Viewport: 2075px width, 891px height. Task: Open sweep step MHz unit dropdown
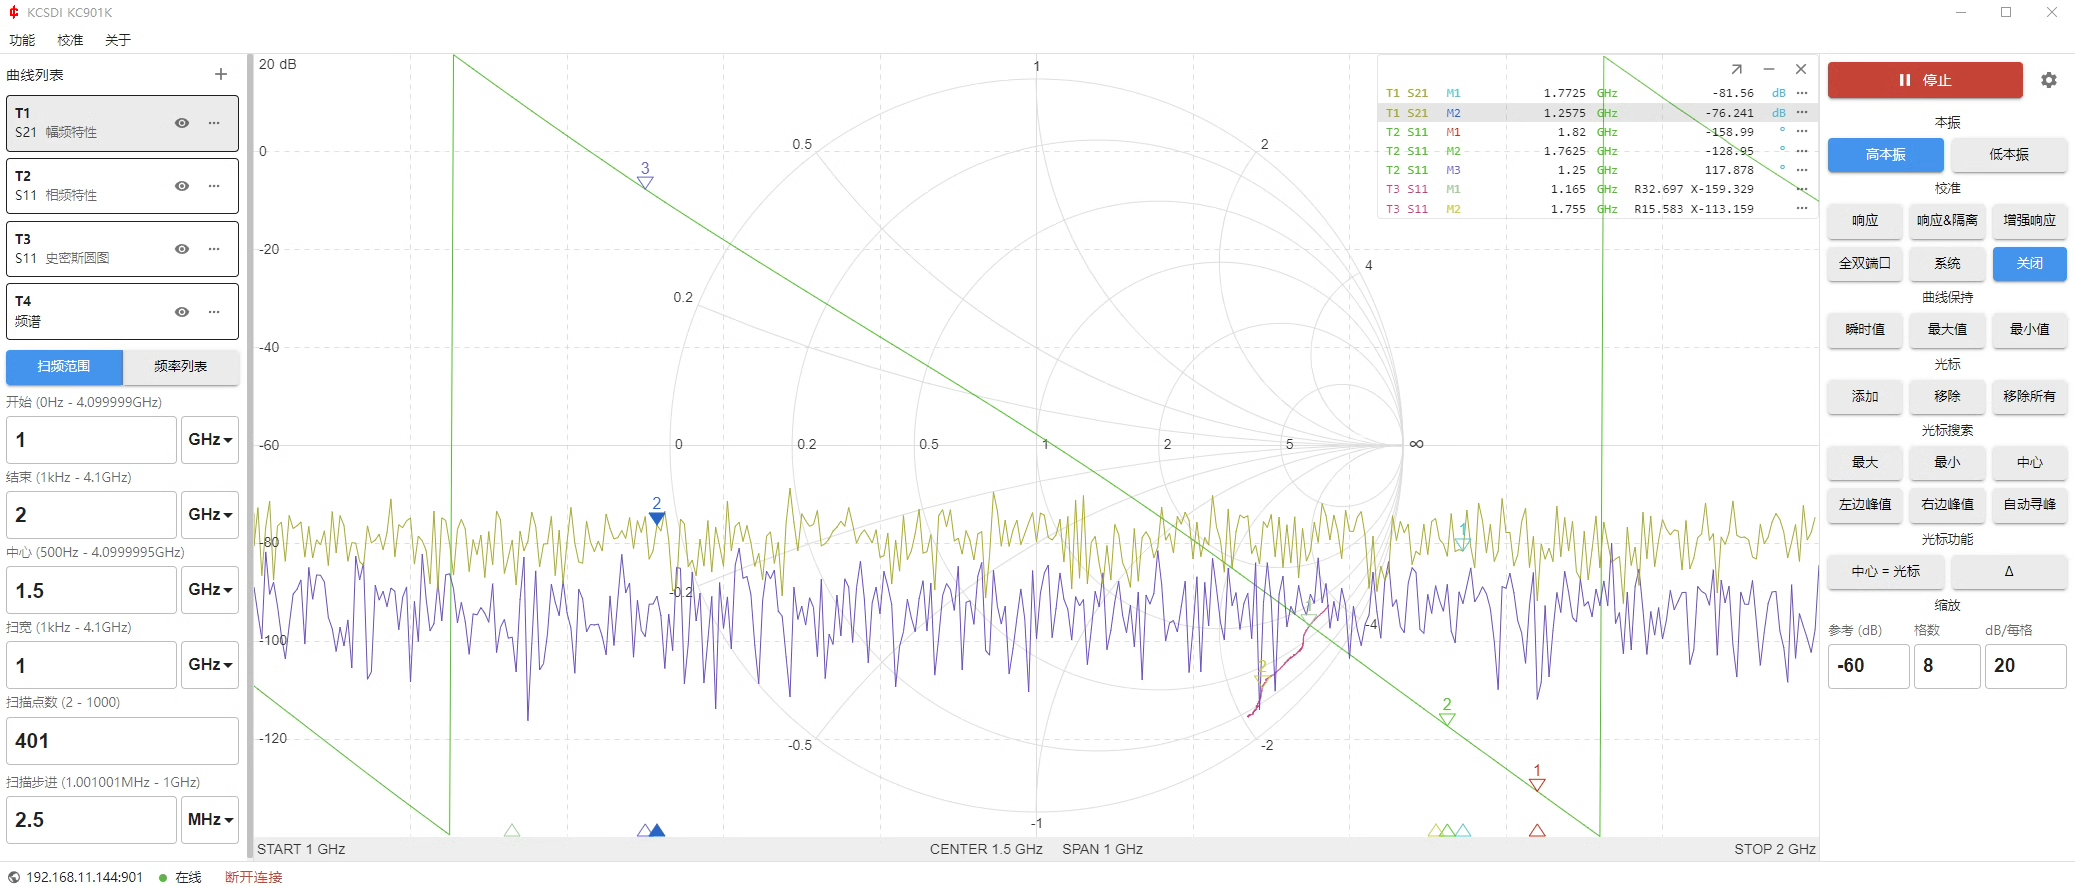point(210,820)
